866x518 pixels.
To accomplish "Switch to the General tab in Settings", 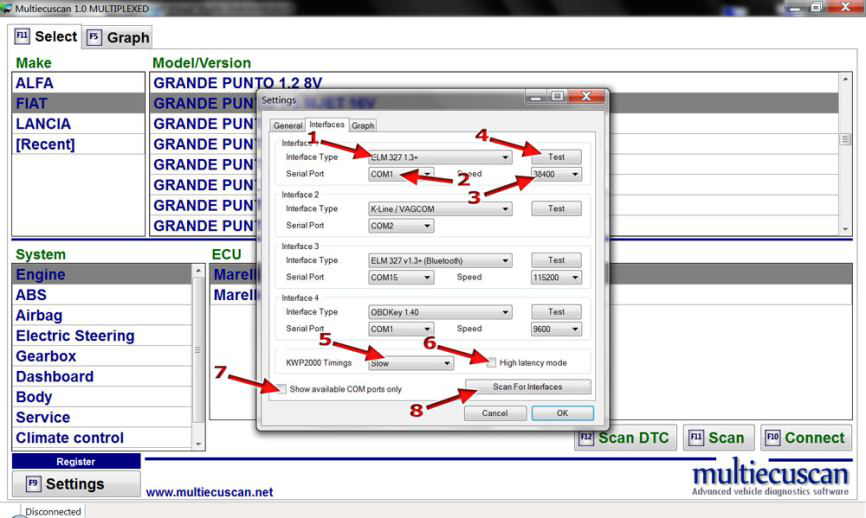I will [288, 126].
